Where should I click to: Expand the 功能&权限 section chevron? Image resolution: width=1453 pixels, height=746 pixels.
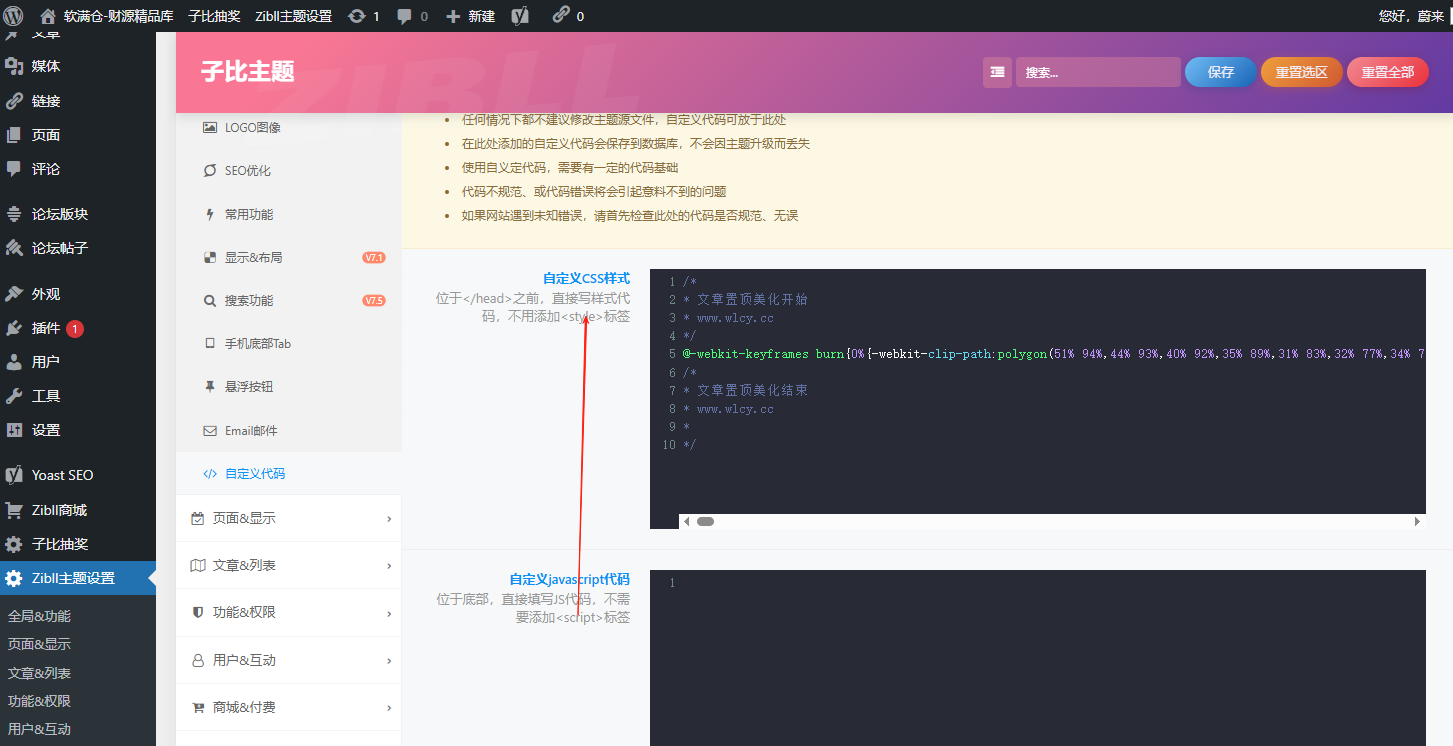(x=389, y=613)
